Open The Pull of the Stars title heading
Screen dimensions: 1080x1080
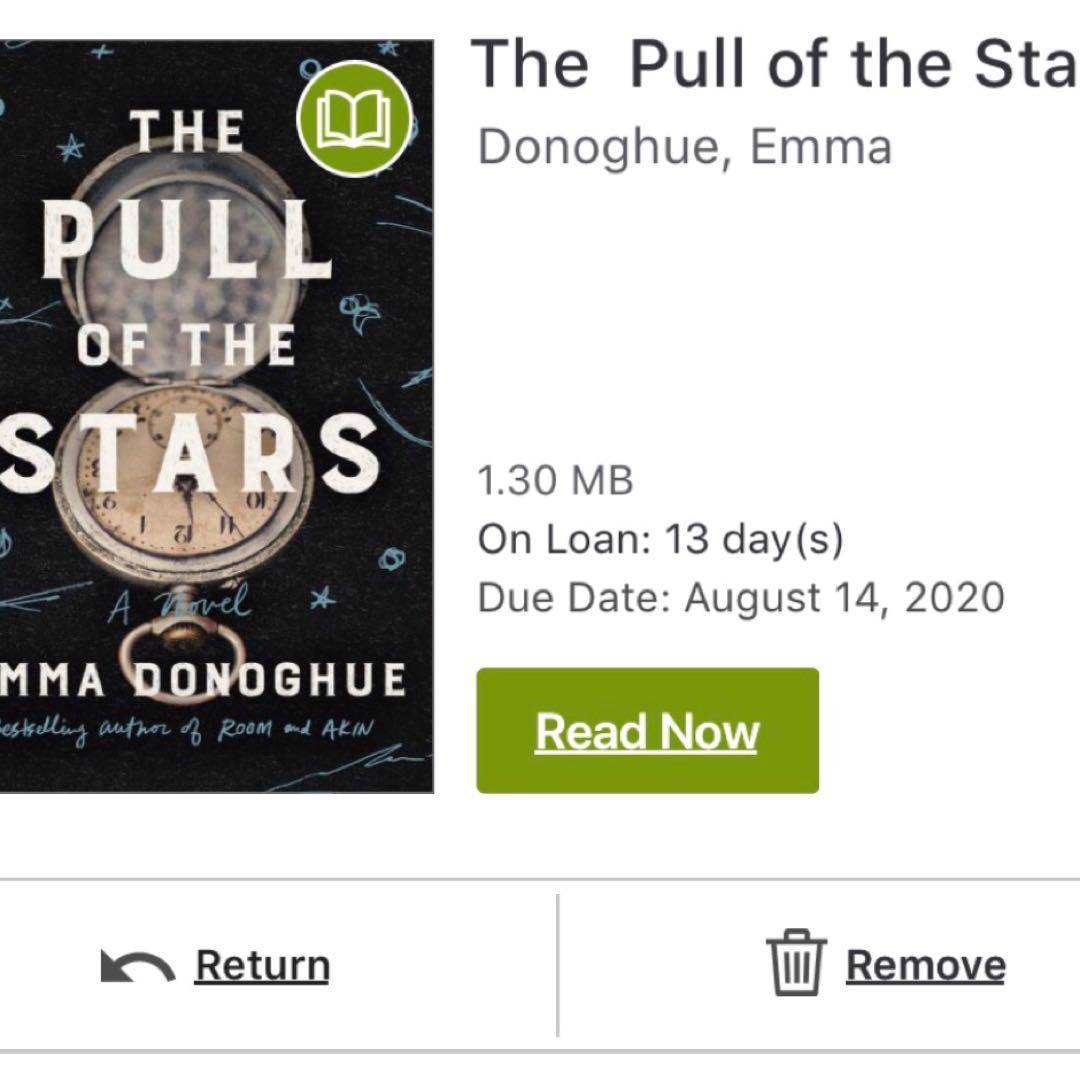(774, 64)
